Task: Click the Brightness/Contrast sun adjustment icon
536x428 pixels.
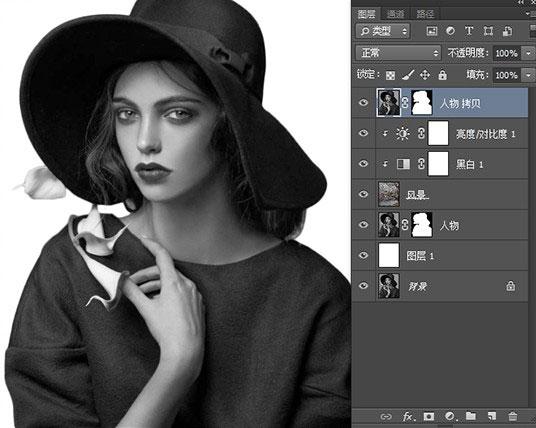Action: 403,134
